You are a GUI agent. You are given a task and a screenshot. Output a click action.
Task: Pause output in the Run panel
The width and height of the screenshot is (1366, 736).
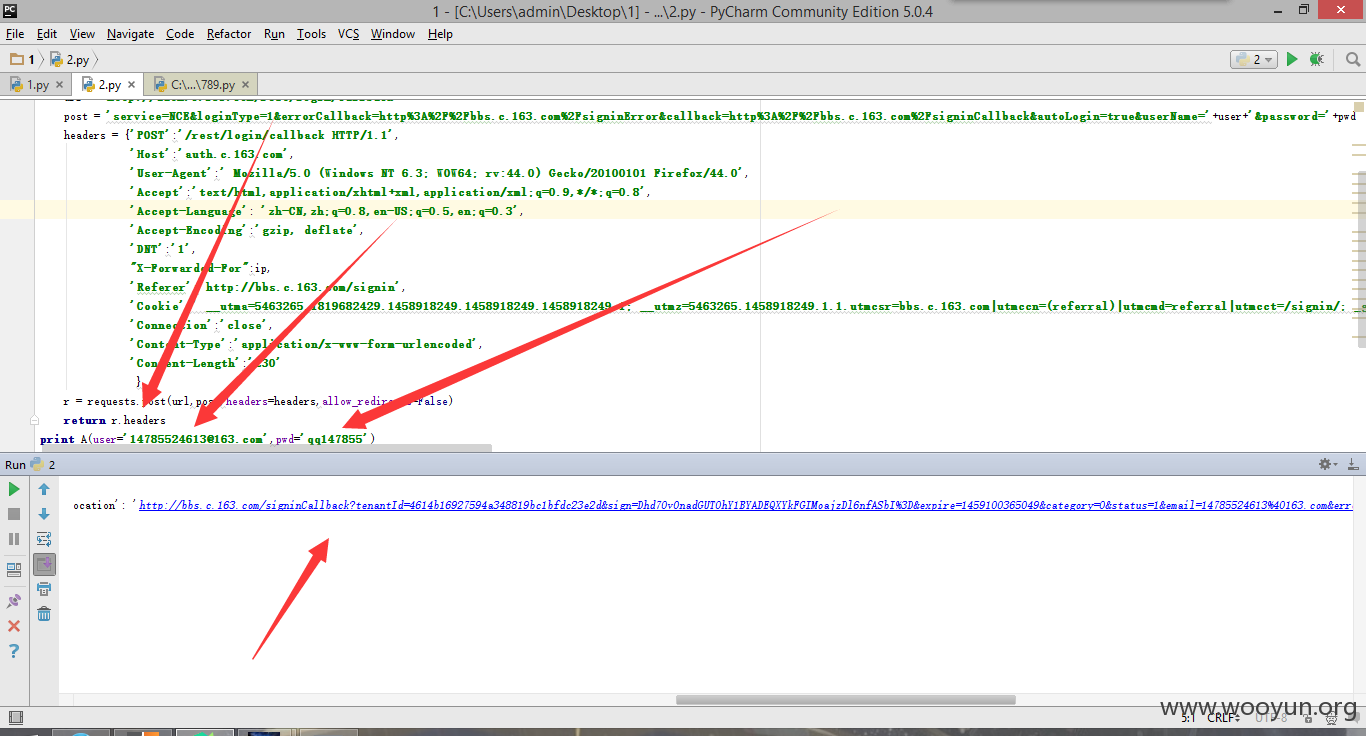point(14,539)
